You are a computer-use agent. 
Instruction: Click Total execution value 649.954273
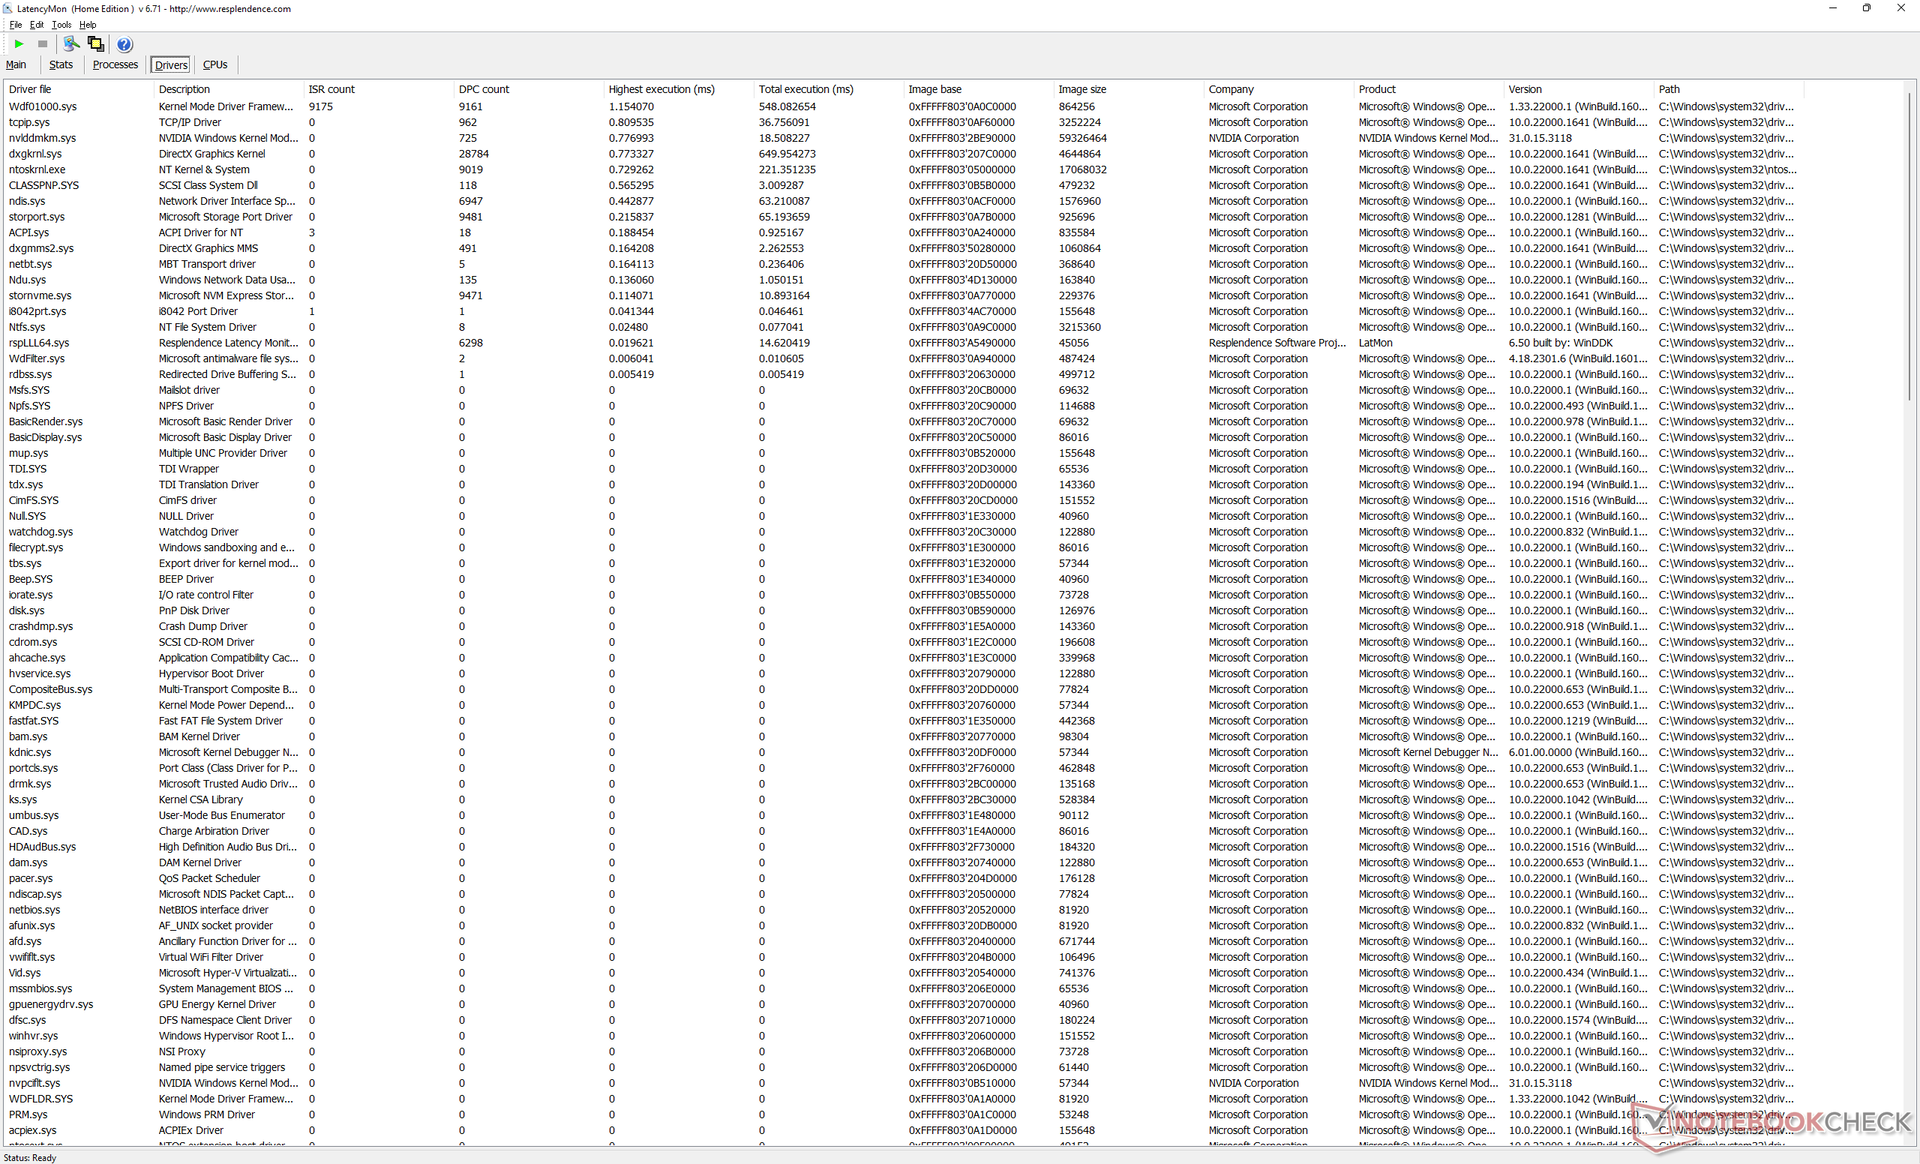[x=787, y=154]
